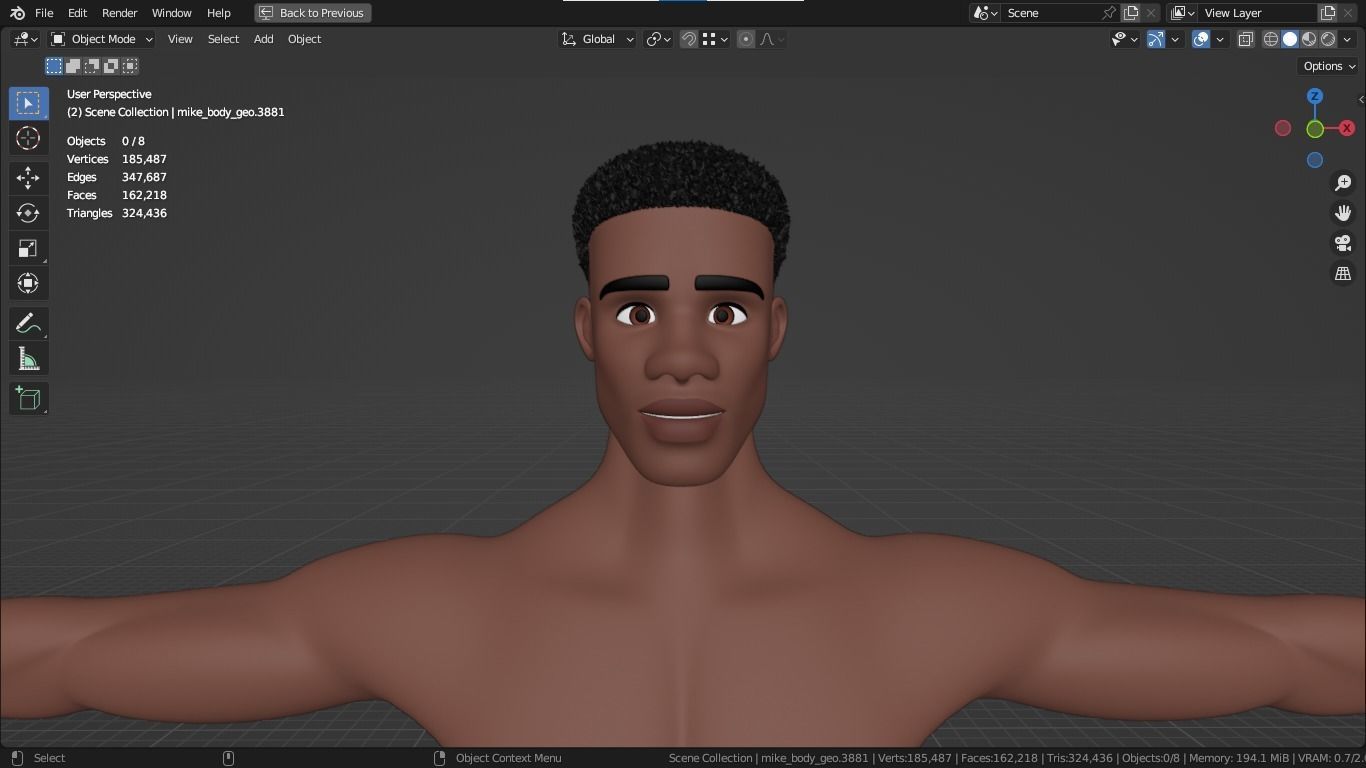Click the X axis on the navigation gizmo
The height and width of the screenshot is (768, 1366).
coord(1347,128)
